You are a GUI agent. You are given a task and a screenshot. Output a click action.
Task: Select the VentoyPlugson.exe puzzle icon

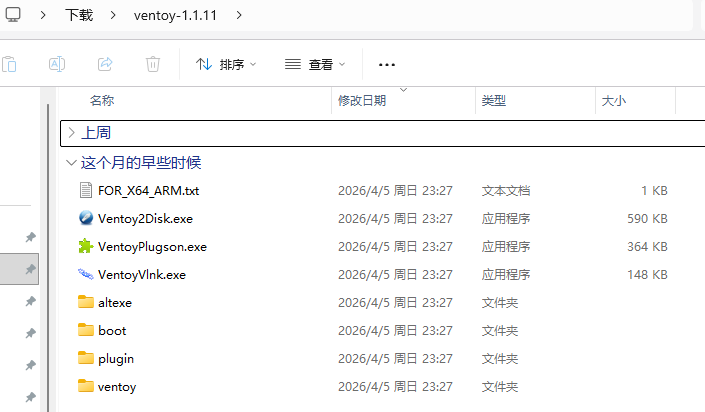point(85,246)
